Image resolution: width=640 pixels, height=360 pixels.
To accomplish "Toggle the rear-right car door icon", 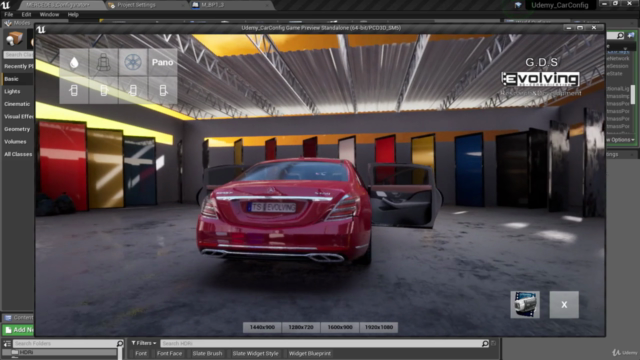I will point(162,90).
